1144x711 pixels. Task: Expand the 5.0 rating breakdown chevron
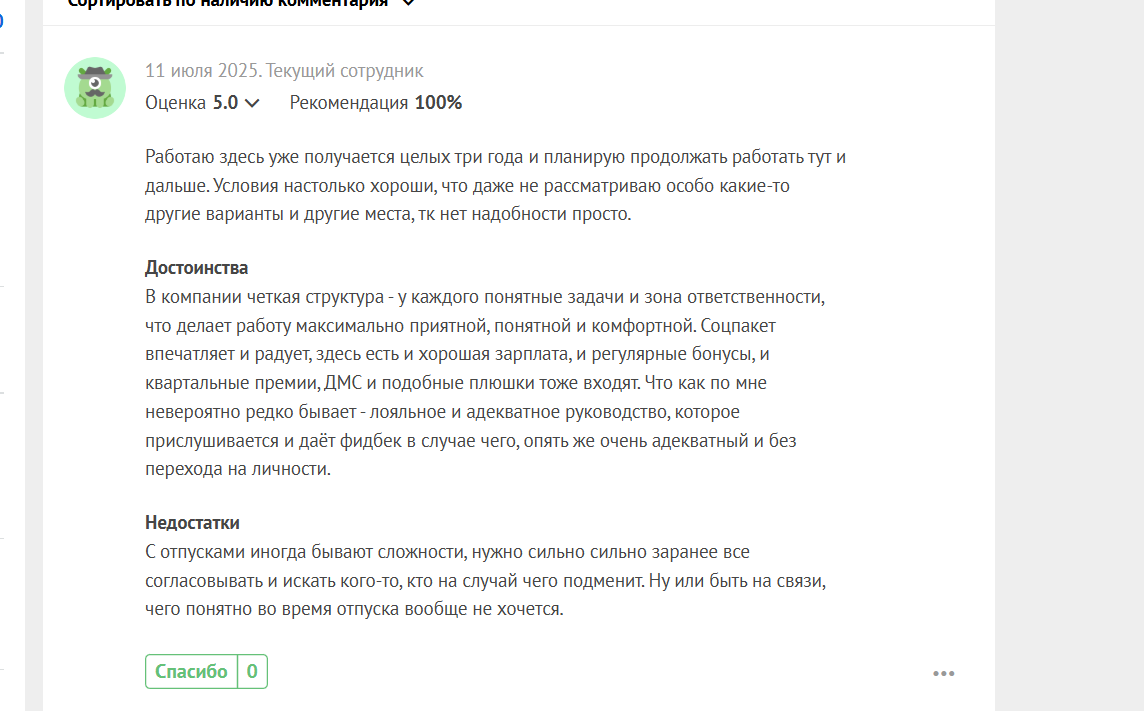(252, 103)
